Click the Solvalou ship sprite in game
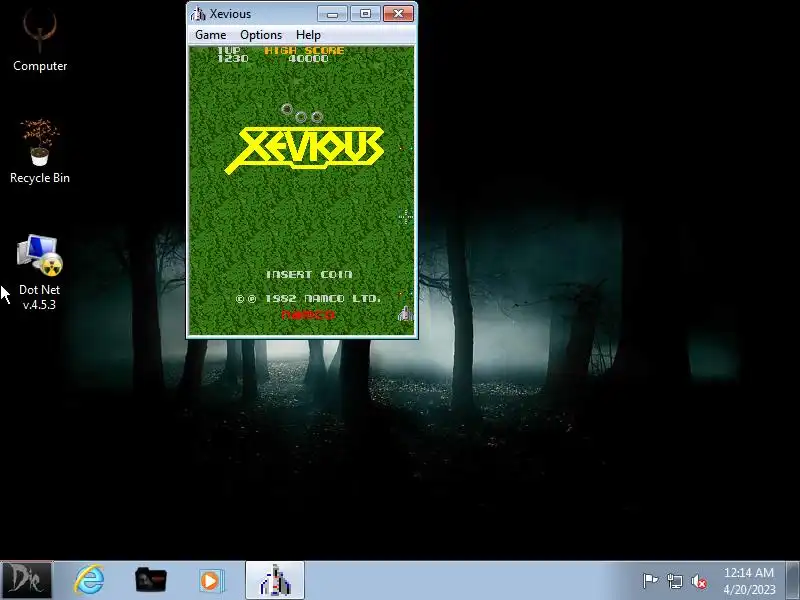 (406, 313)
